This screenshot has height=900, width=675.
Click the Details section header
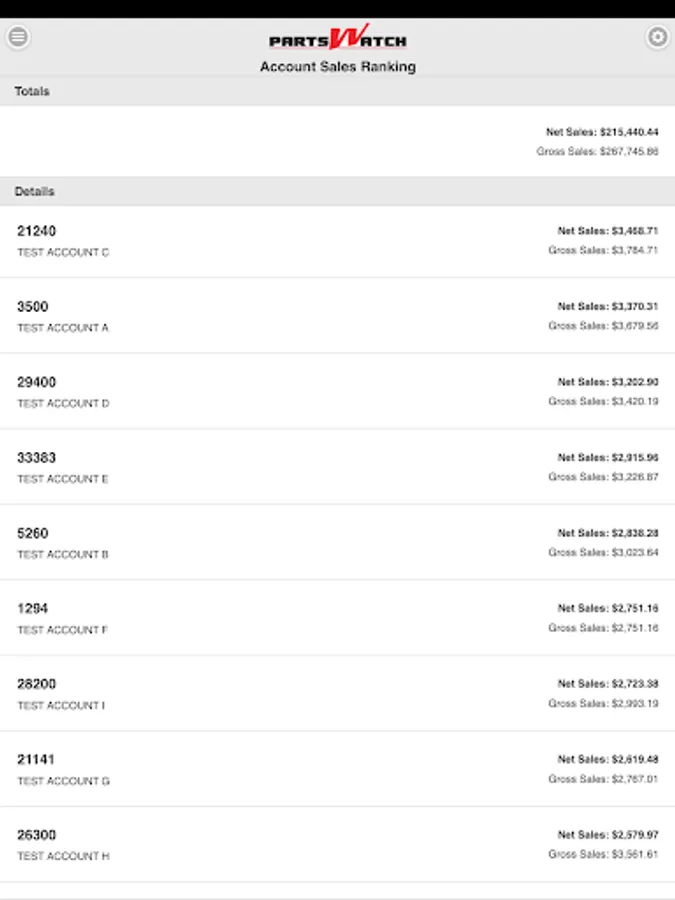338,191
